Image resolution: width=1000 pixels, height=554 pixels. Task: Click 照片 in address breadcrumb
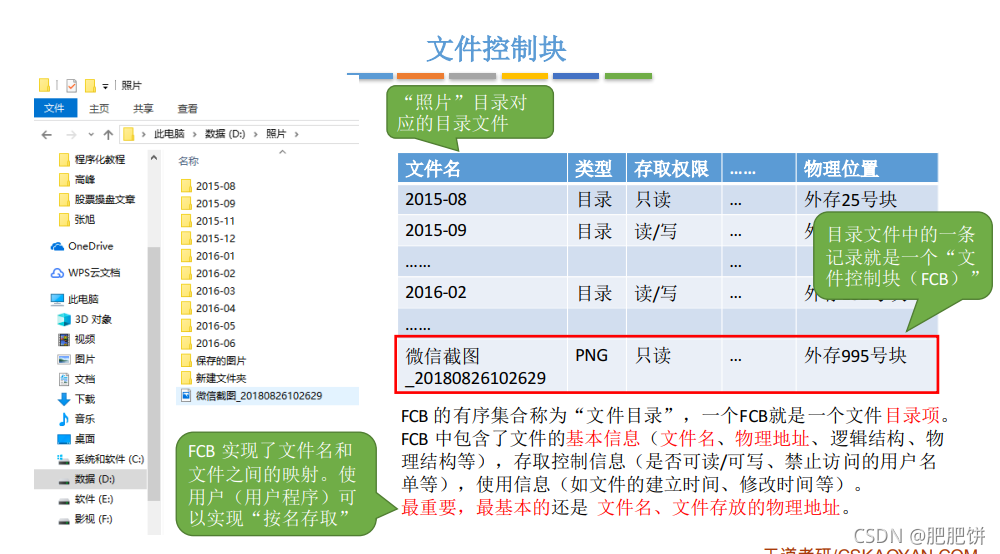(x=276, y=134)
